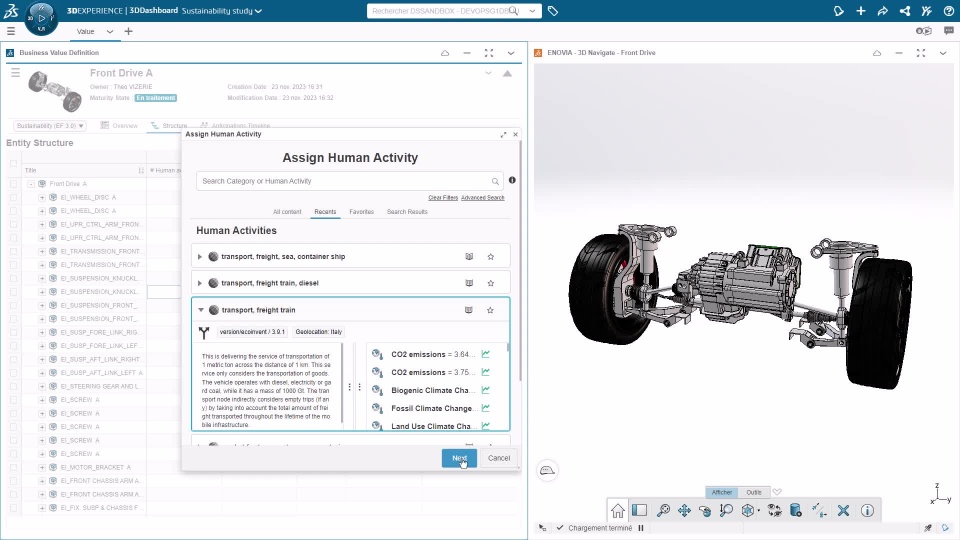The image size is (960, 540).
Task: Click the Advanced Search link
Action: [x=482, y=198]
